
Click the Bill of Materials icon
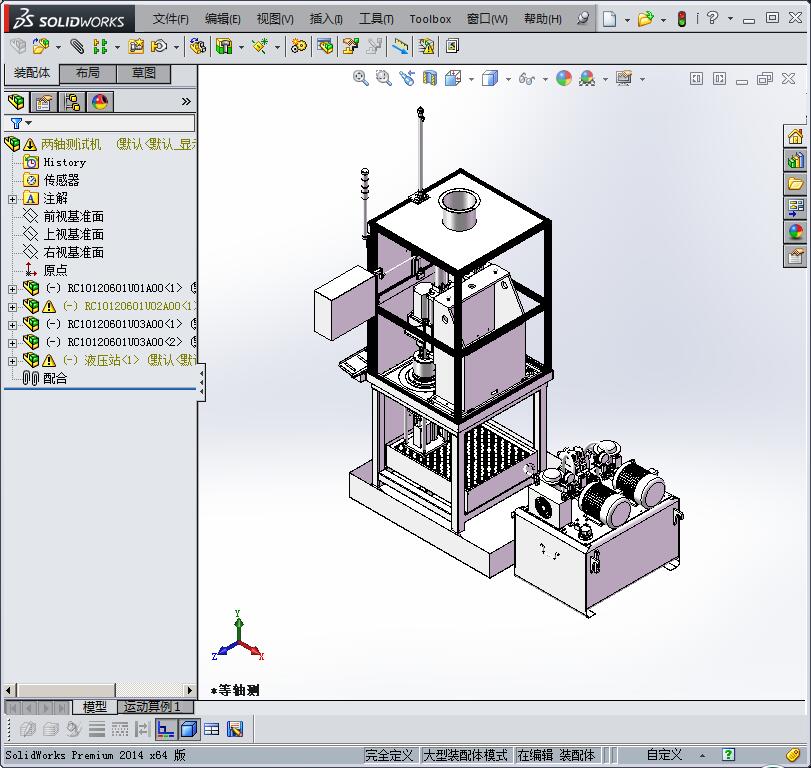pos(325,47)
